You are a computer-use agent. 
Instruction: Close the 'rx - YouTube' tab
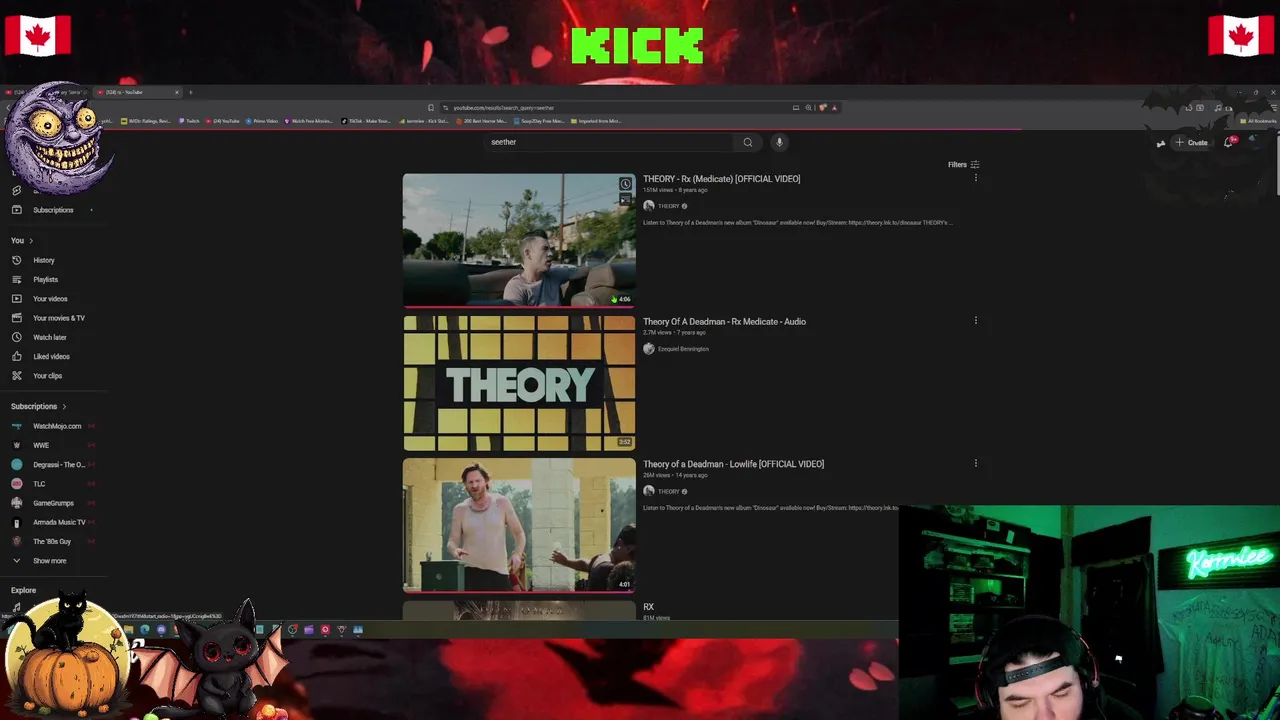(x=177, y=92)
